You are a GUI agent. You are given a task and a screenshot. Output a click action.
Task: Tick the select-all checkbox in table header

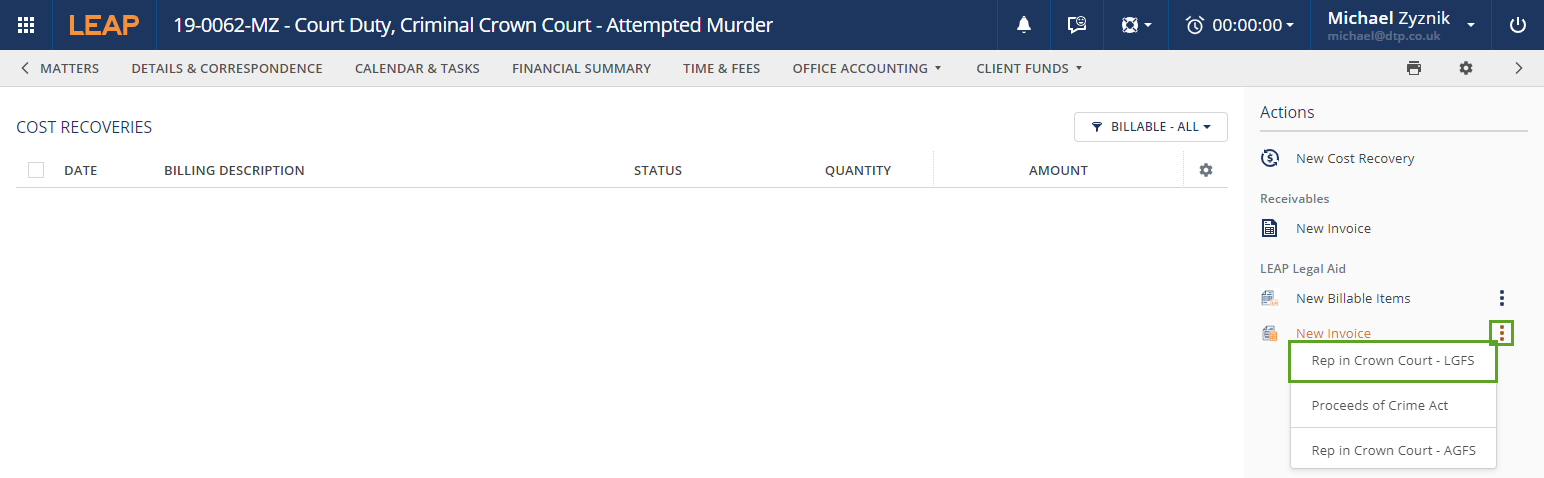(x=36, y=170)
